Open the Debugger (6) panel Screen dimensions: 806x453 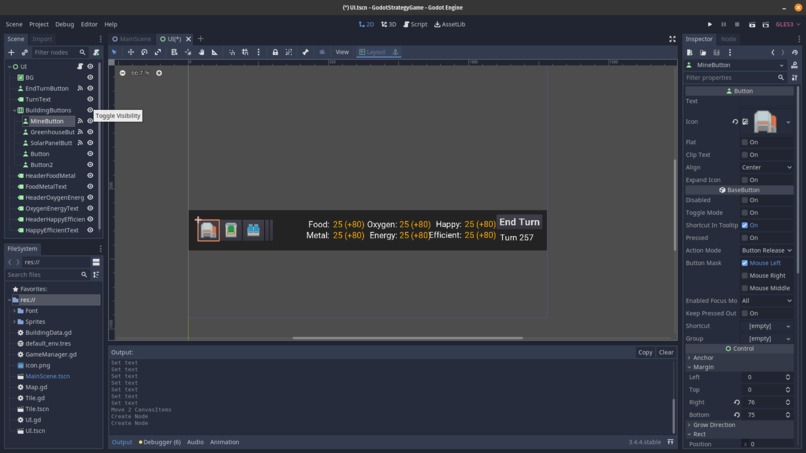coord(160,442)
